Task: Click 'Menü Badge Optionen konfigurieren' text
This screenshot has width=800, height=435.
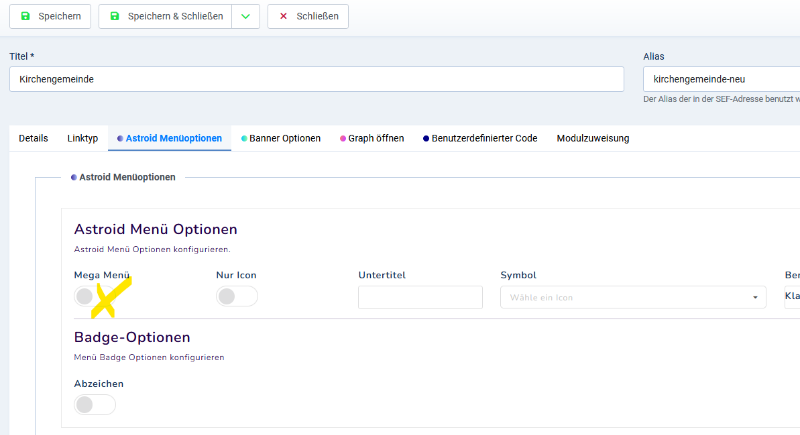Action: click(x=149, y=357)
